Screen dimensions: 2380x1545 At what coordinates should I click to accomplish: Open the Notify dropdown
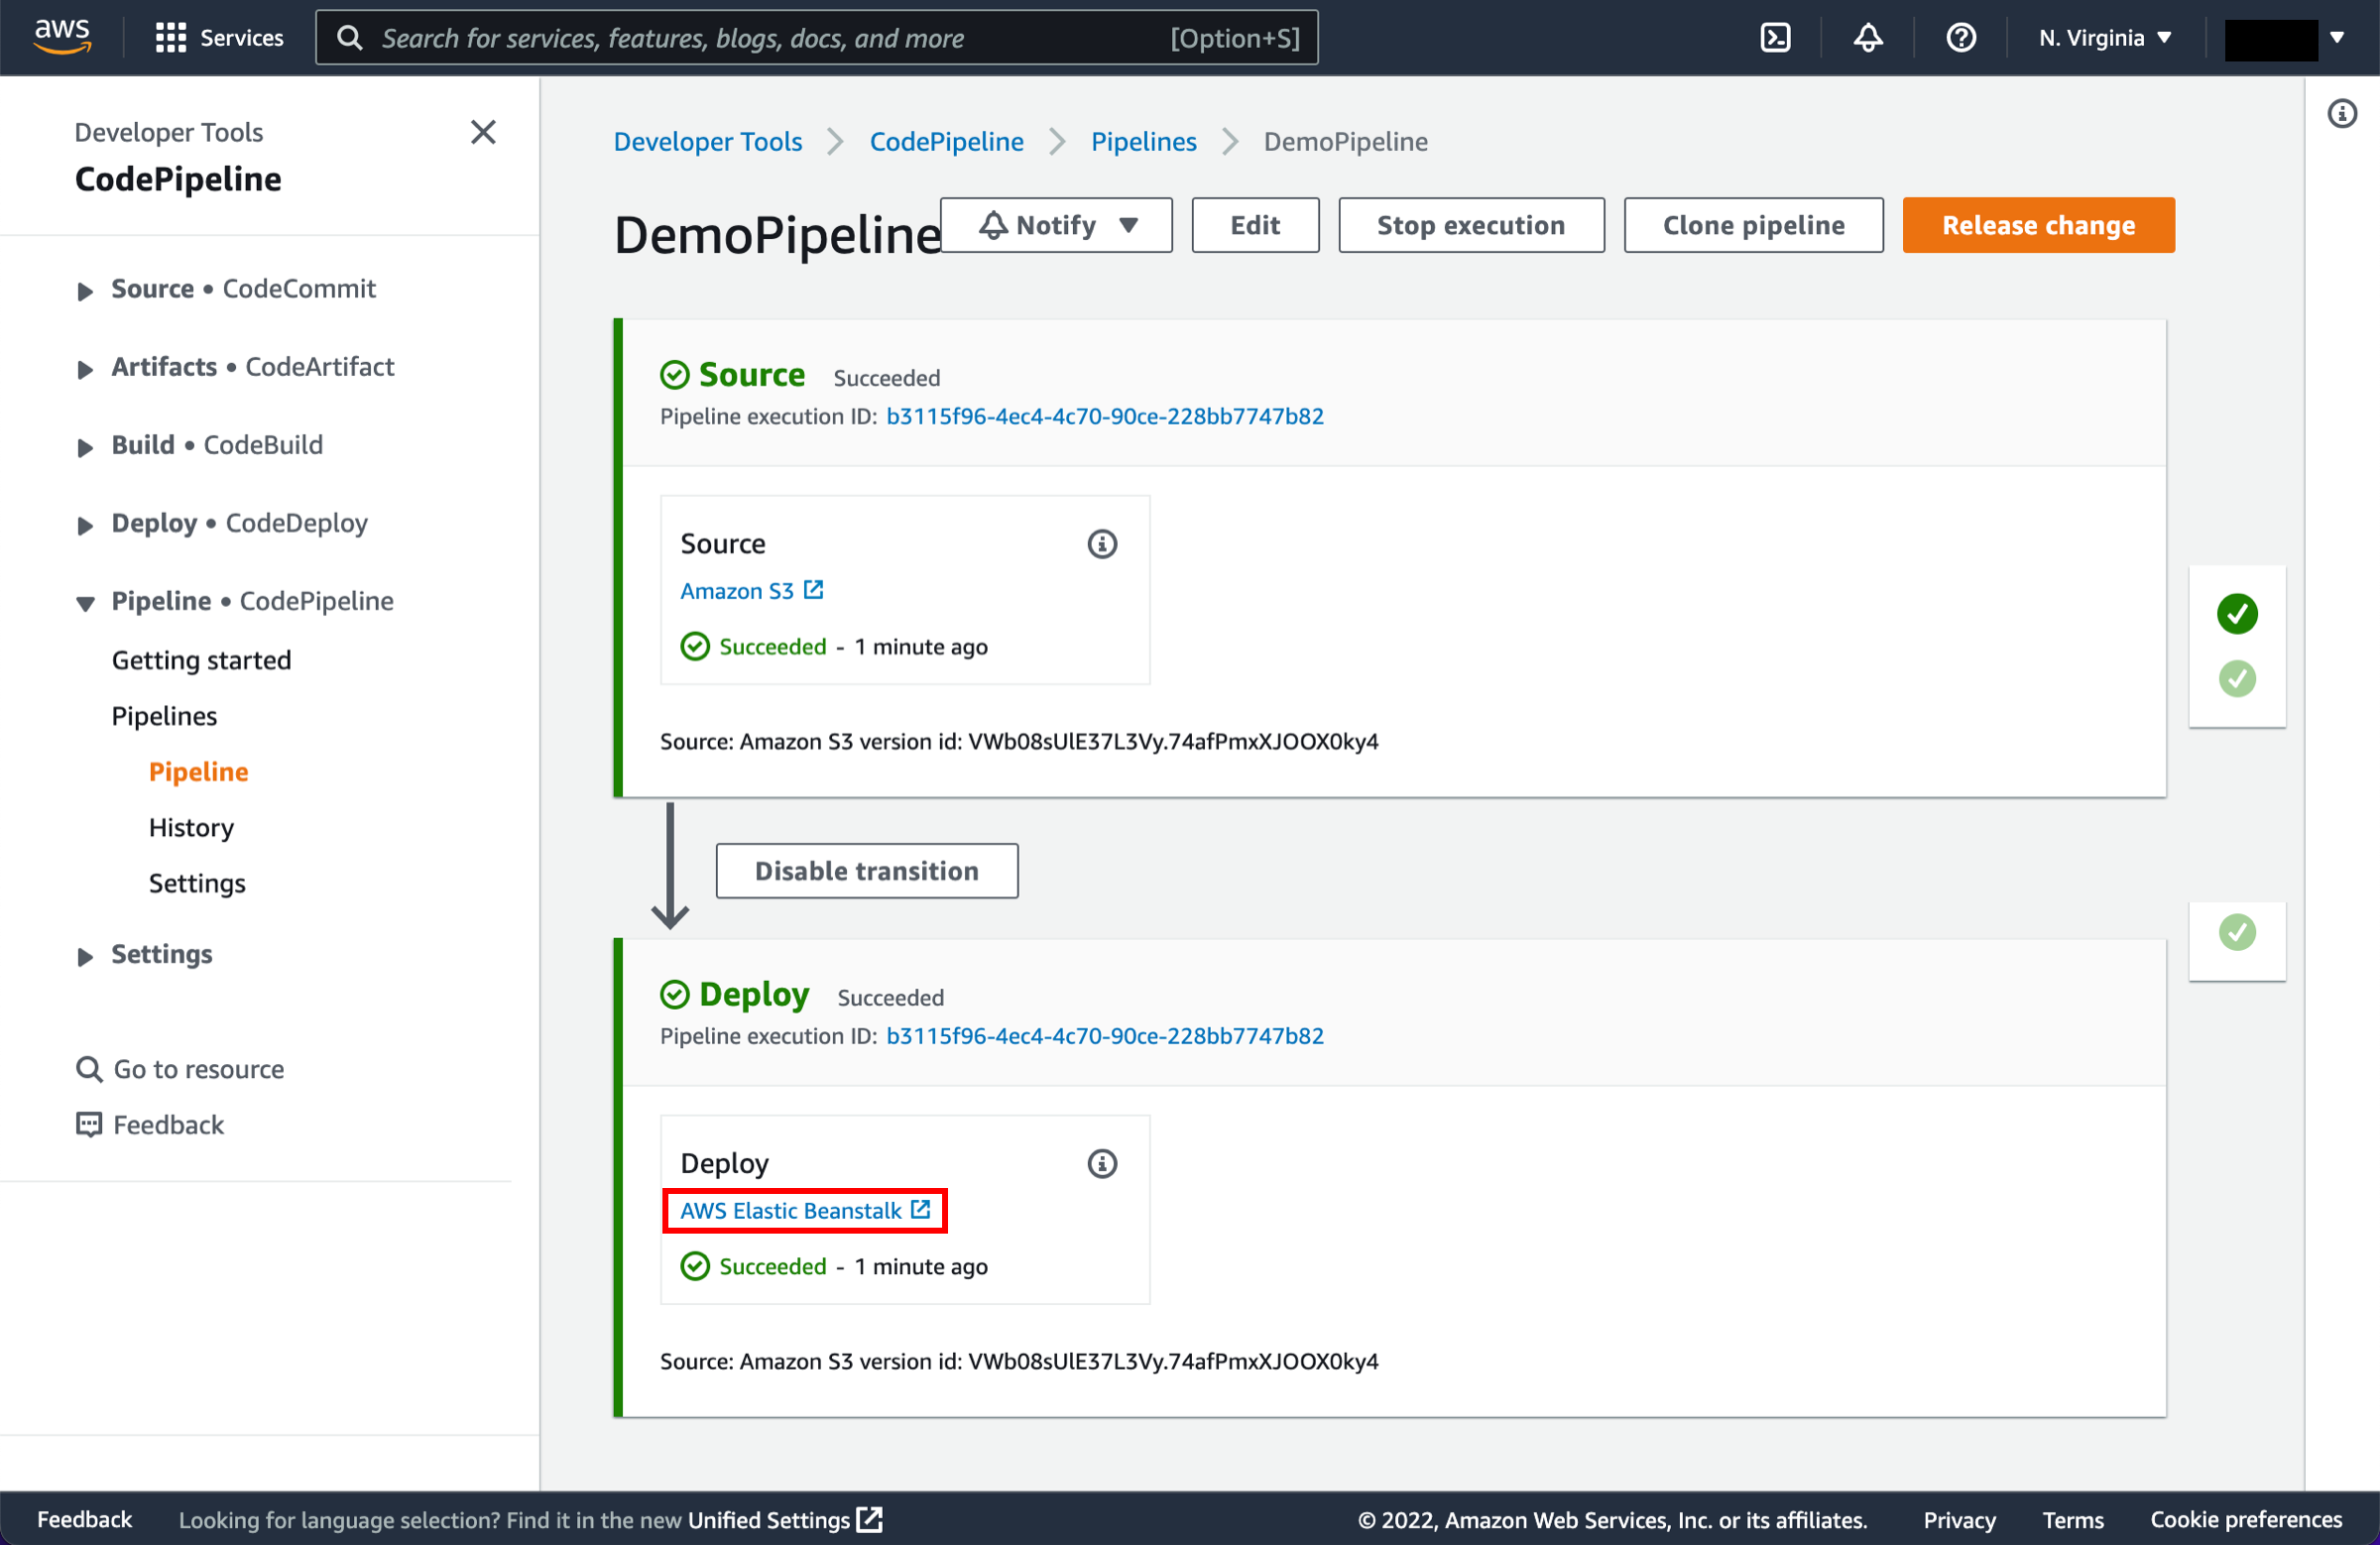click(1056, 225)
